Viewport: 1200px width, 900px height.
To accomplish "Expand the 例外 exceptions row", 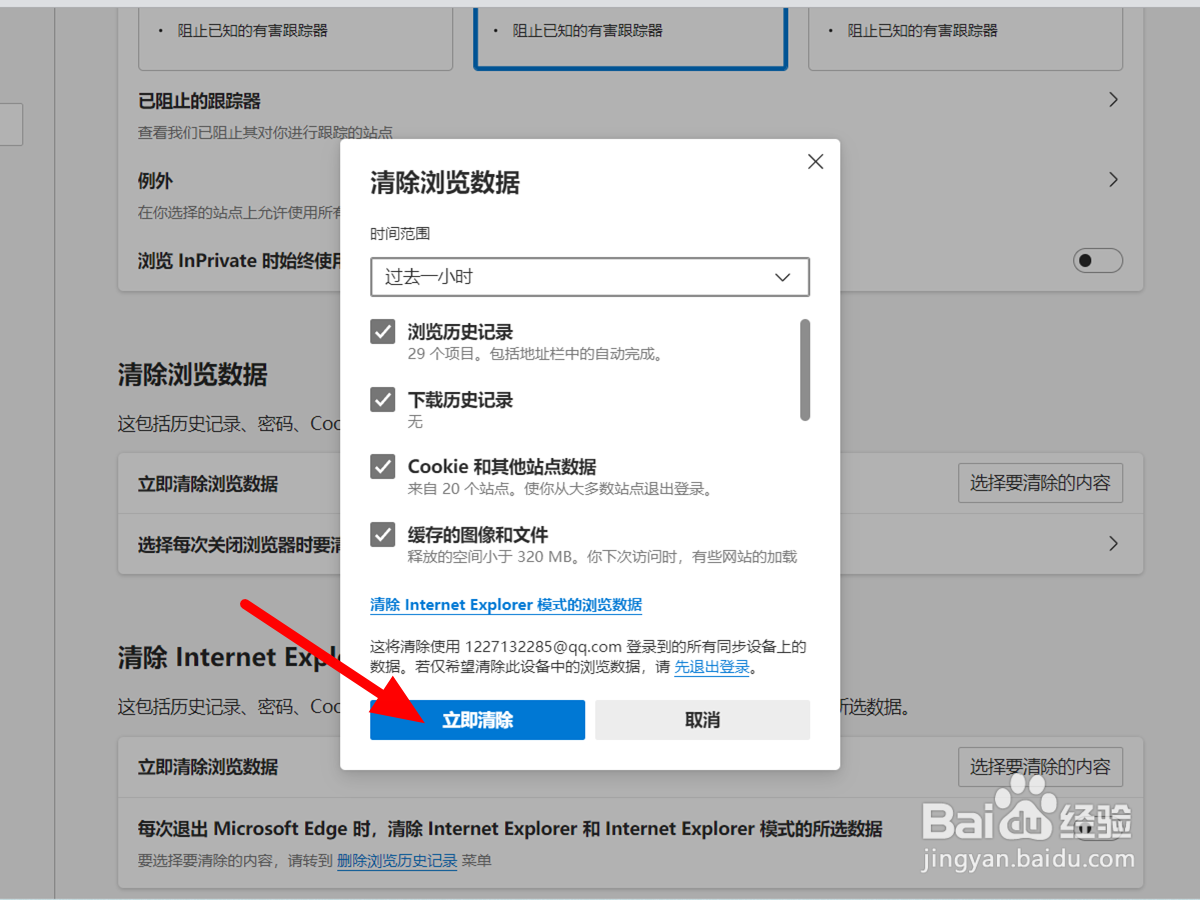I will tap(1113, 180).
